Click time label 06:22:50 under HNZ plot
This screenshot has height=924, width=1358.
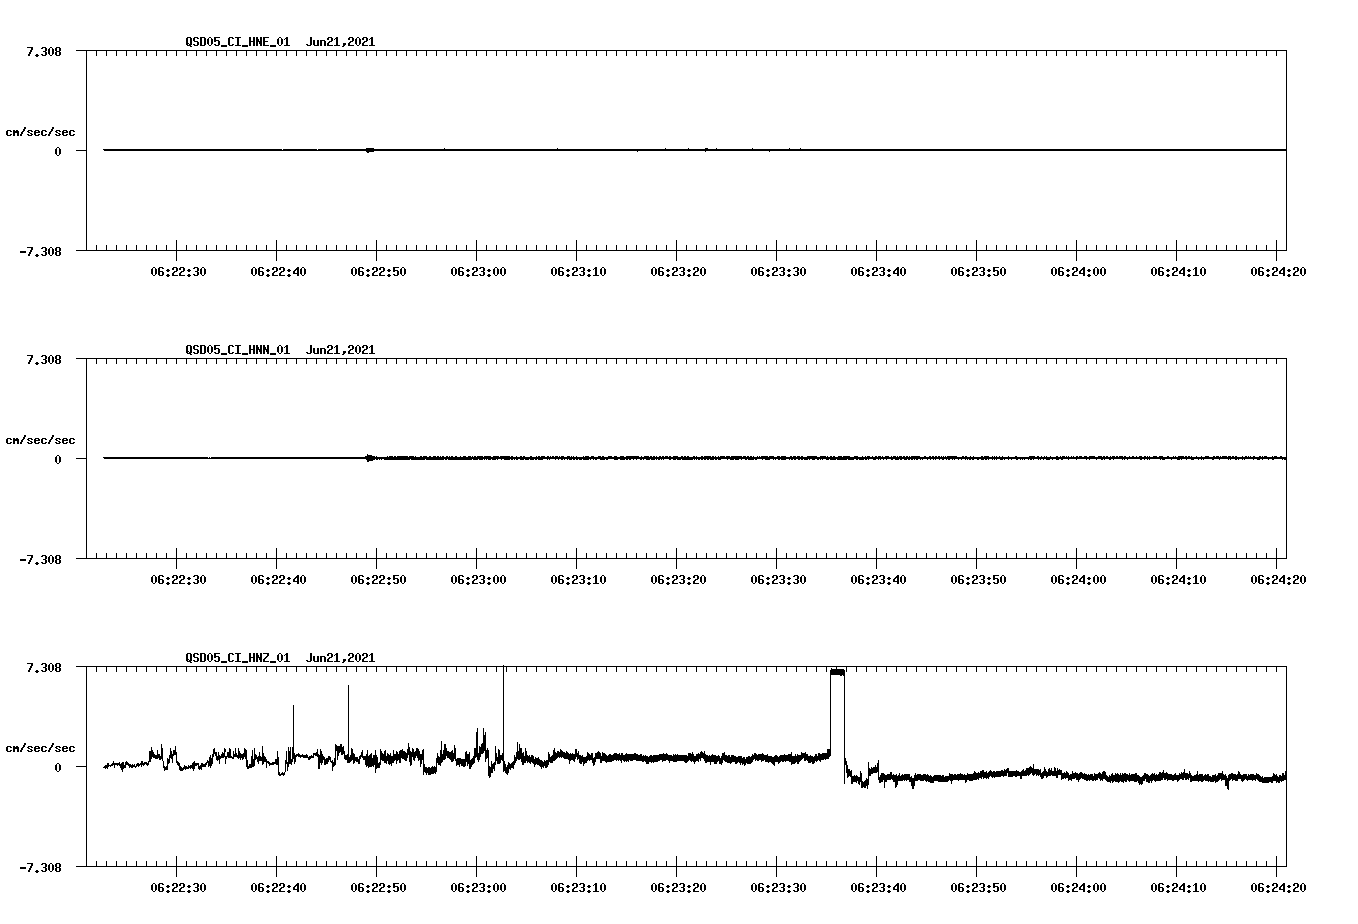[x=378, y=887]
